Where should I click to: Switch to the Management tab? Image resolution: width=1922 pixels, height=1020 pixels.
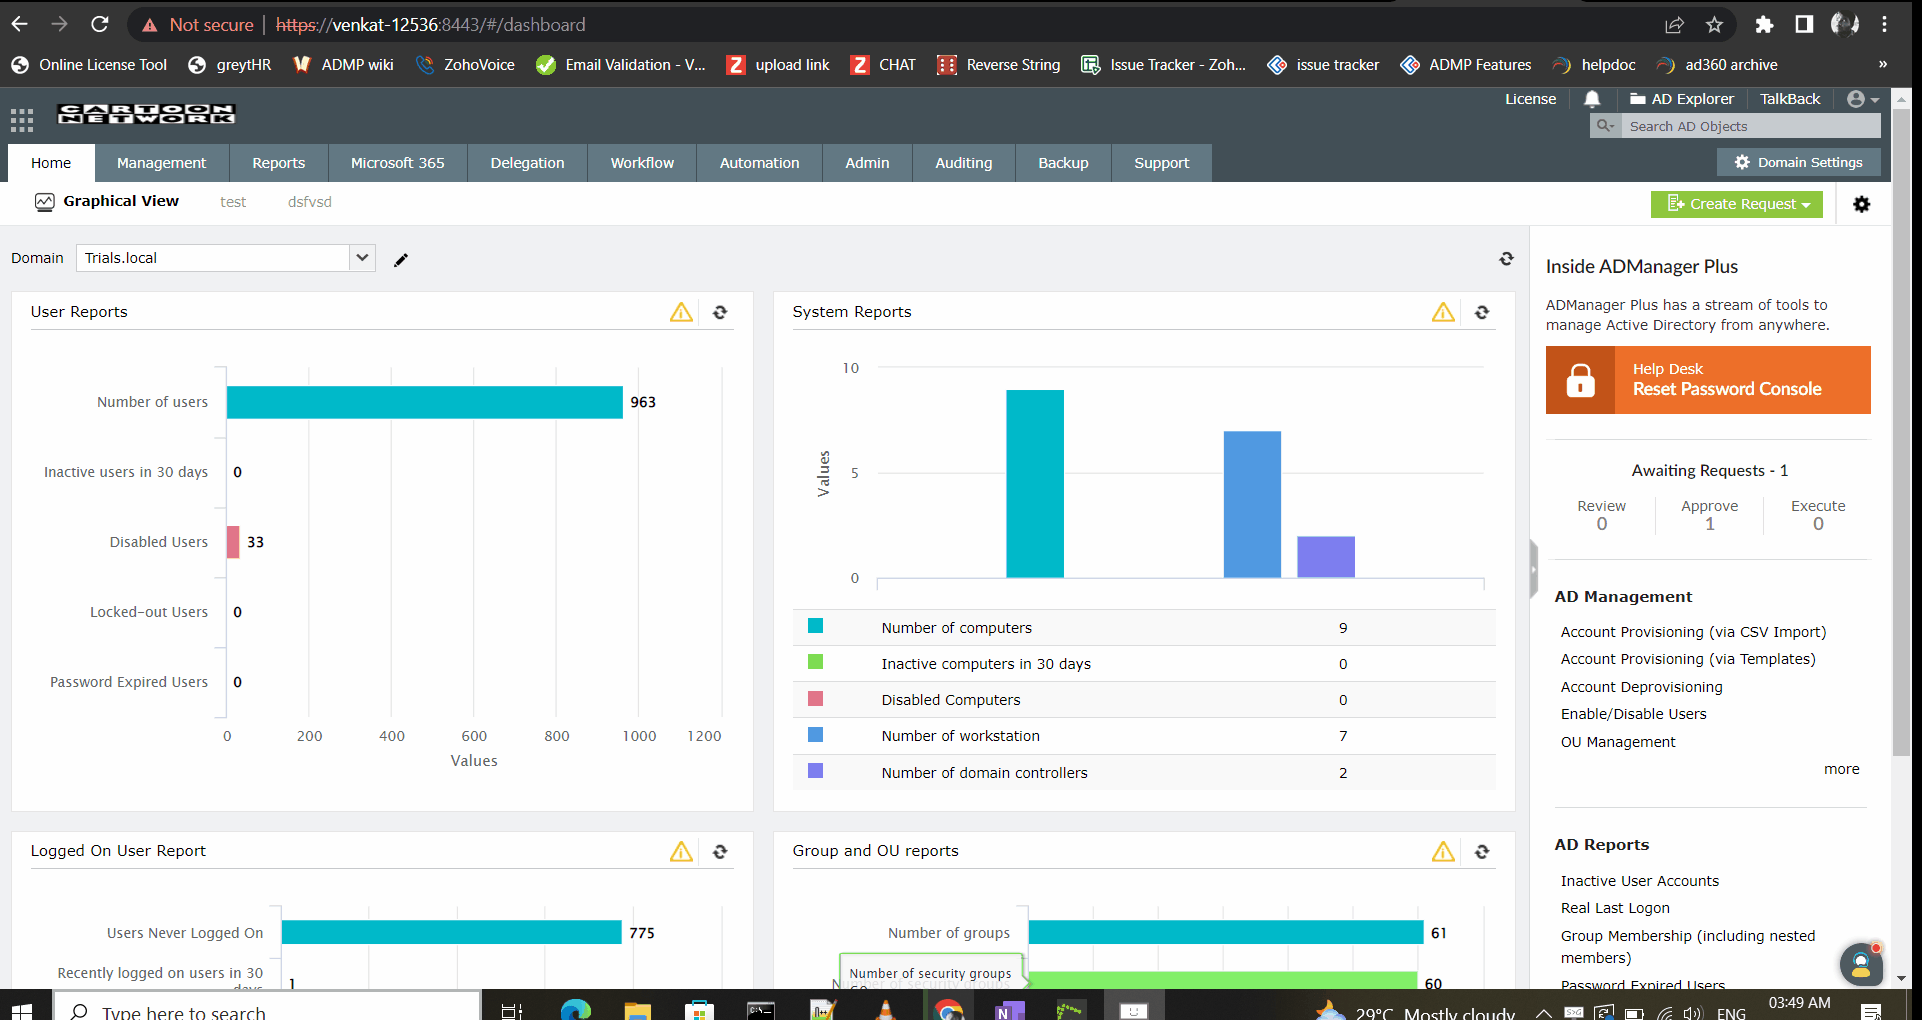point(161,163)
